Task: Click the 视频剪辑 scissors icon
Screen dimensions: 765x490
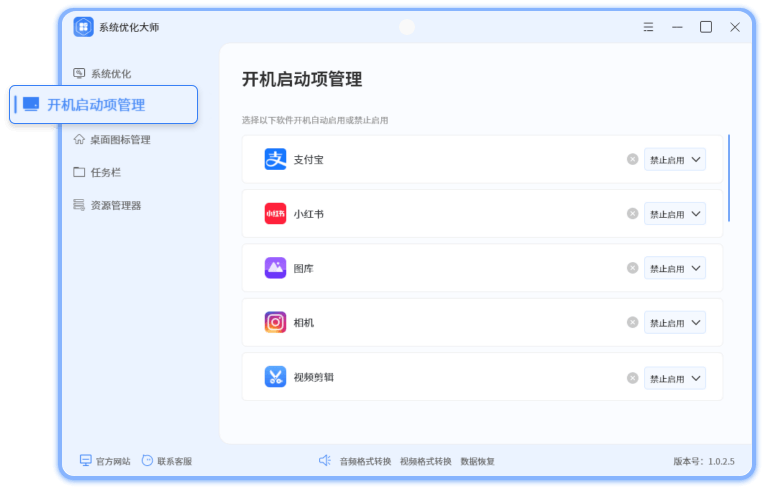Action: pos(275,377)
